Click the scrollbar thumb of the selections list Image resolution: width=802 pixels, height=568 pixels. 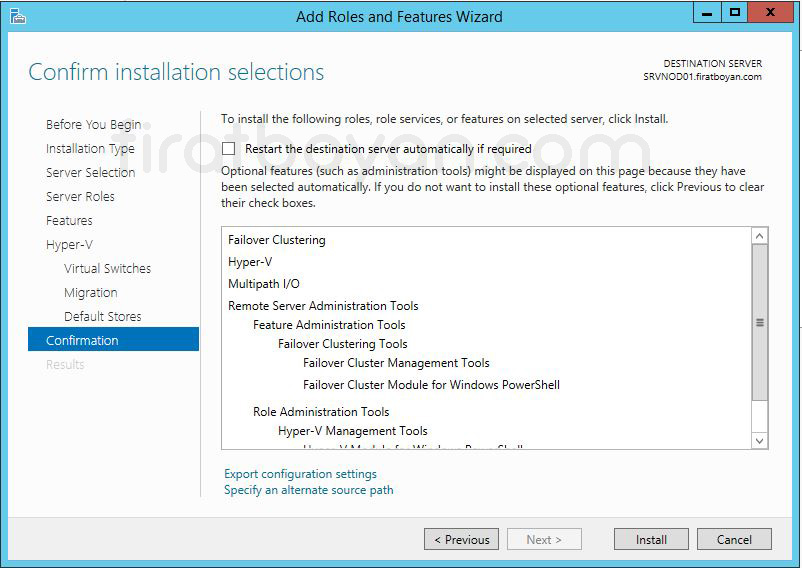760,322
